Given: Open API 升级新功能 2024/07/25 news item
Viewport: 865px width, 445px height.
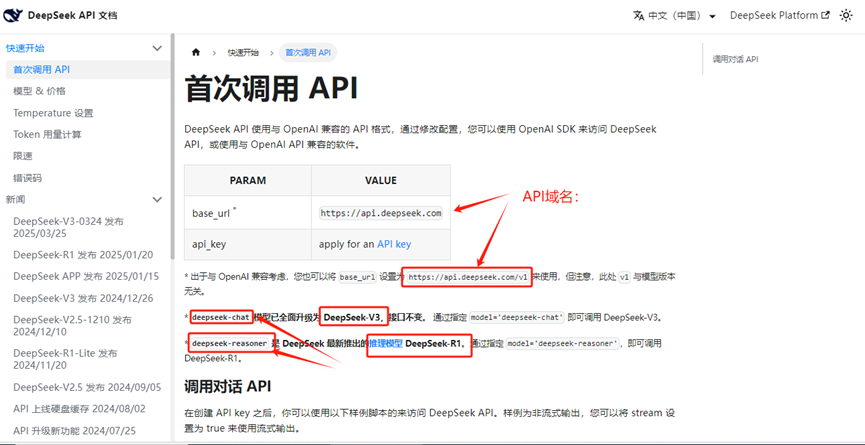Looking at the screenshot, I should (74, 431).
